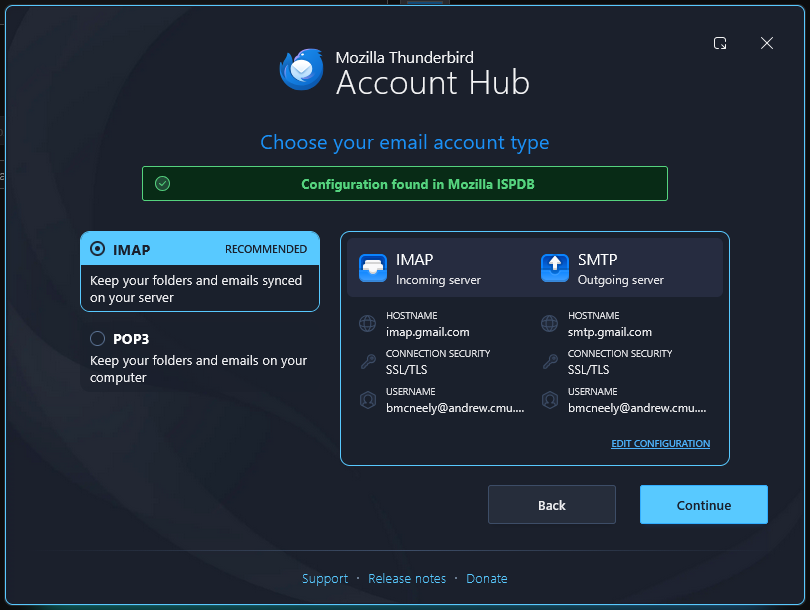
Task: Click the smtp.gmail.com hostname text
Action: 610,332
